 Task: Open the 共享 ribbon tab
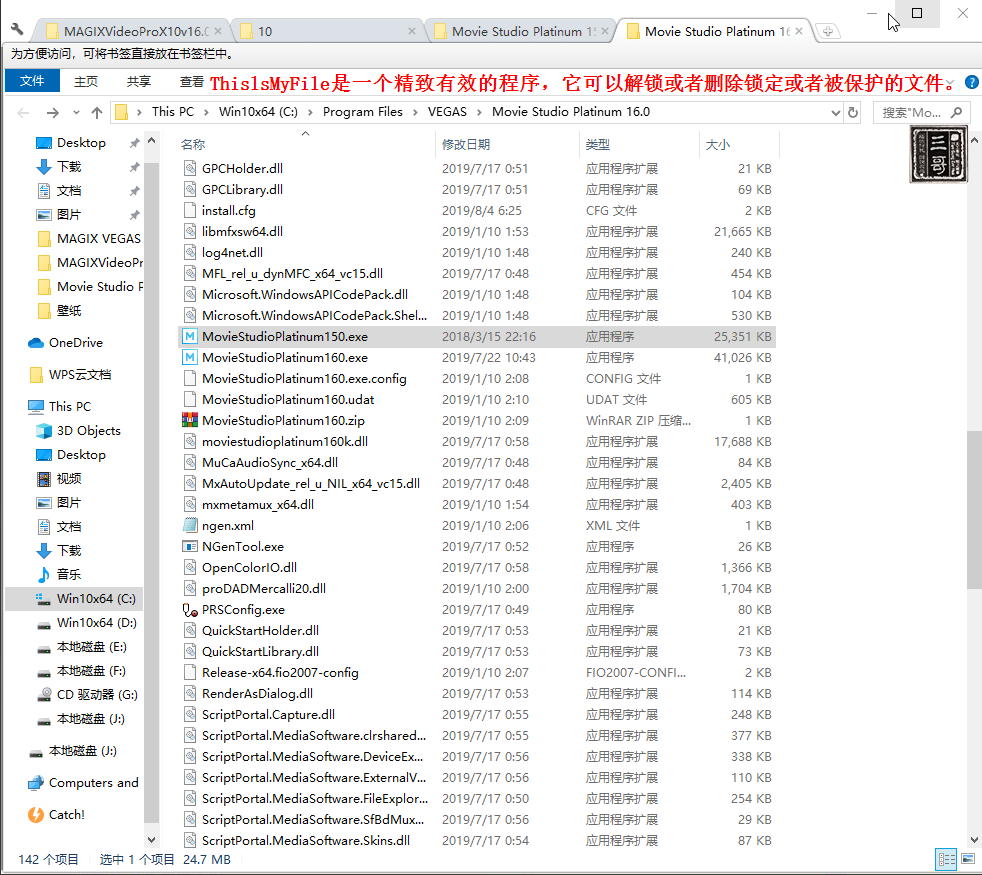[x=138, y=81]
